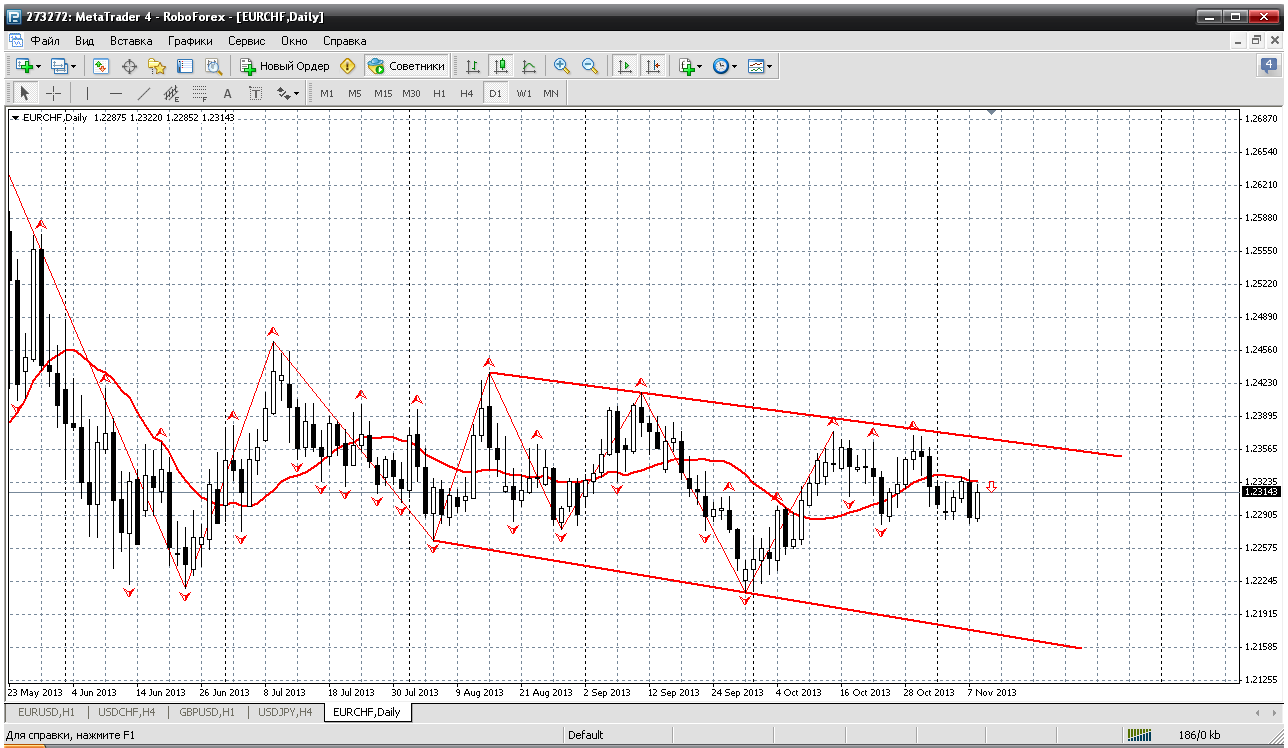Switch to M30 timeframe
Image resolution: width=1288 pixels, height=748 pixels.
pos(411,93)
